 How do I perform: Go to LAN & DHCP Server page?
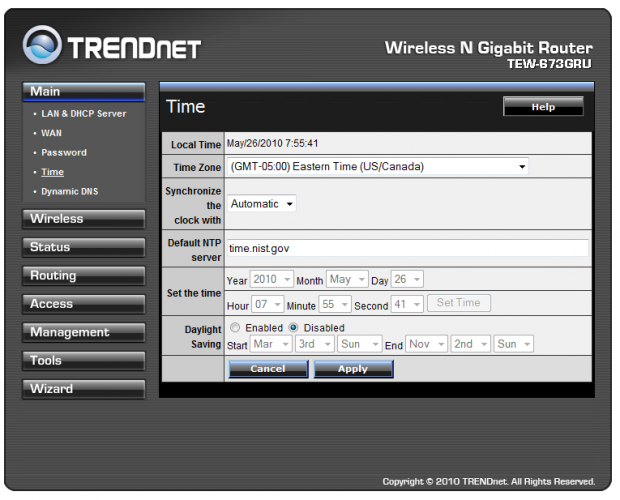click(x=84, y=114)
